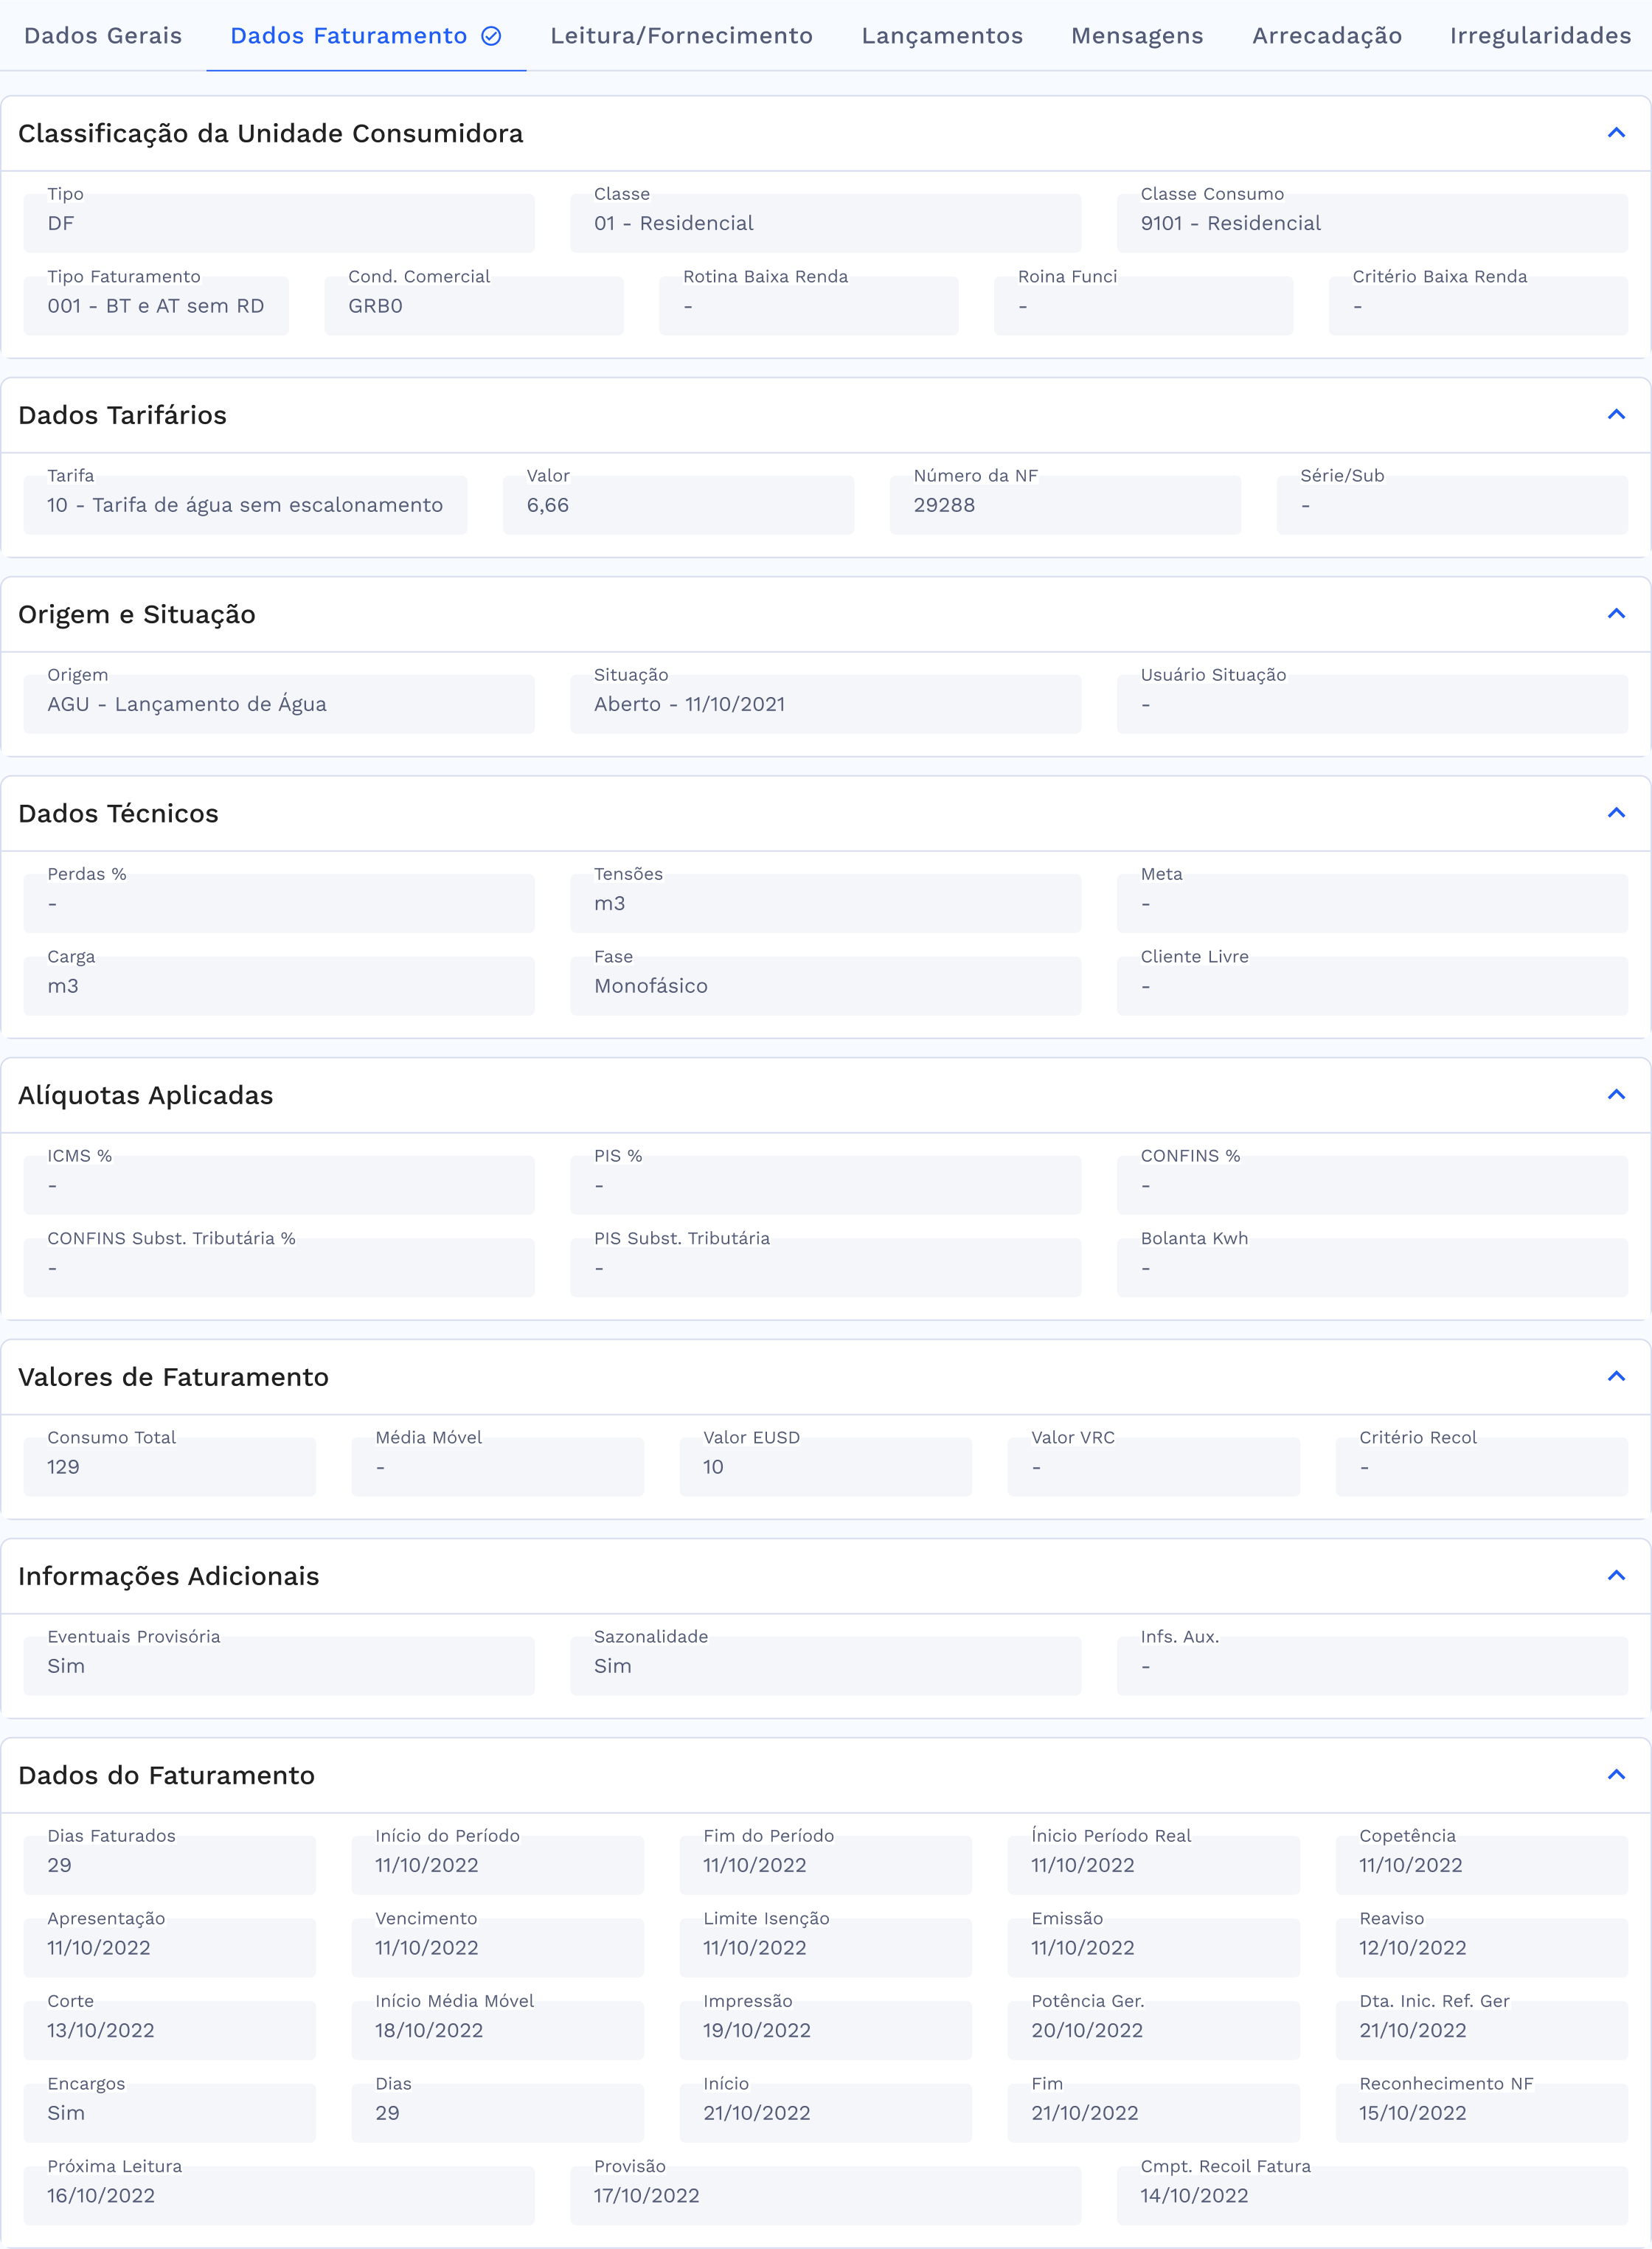The image size is (1652, 2249).
Task: Collapse Dados do Faturamento section chevron
Action: [1615, 1774]
